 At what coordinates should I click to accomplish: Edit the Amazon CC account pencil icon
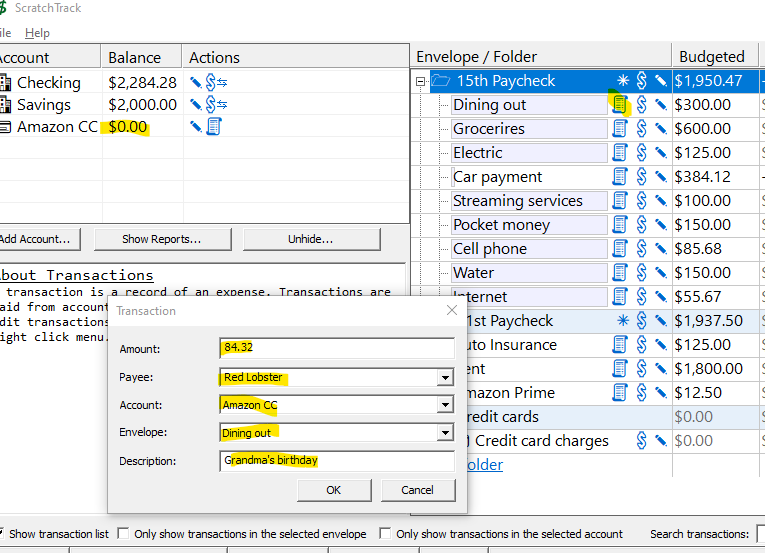[x=196, y=126]
